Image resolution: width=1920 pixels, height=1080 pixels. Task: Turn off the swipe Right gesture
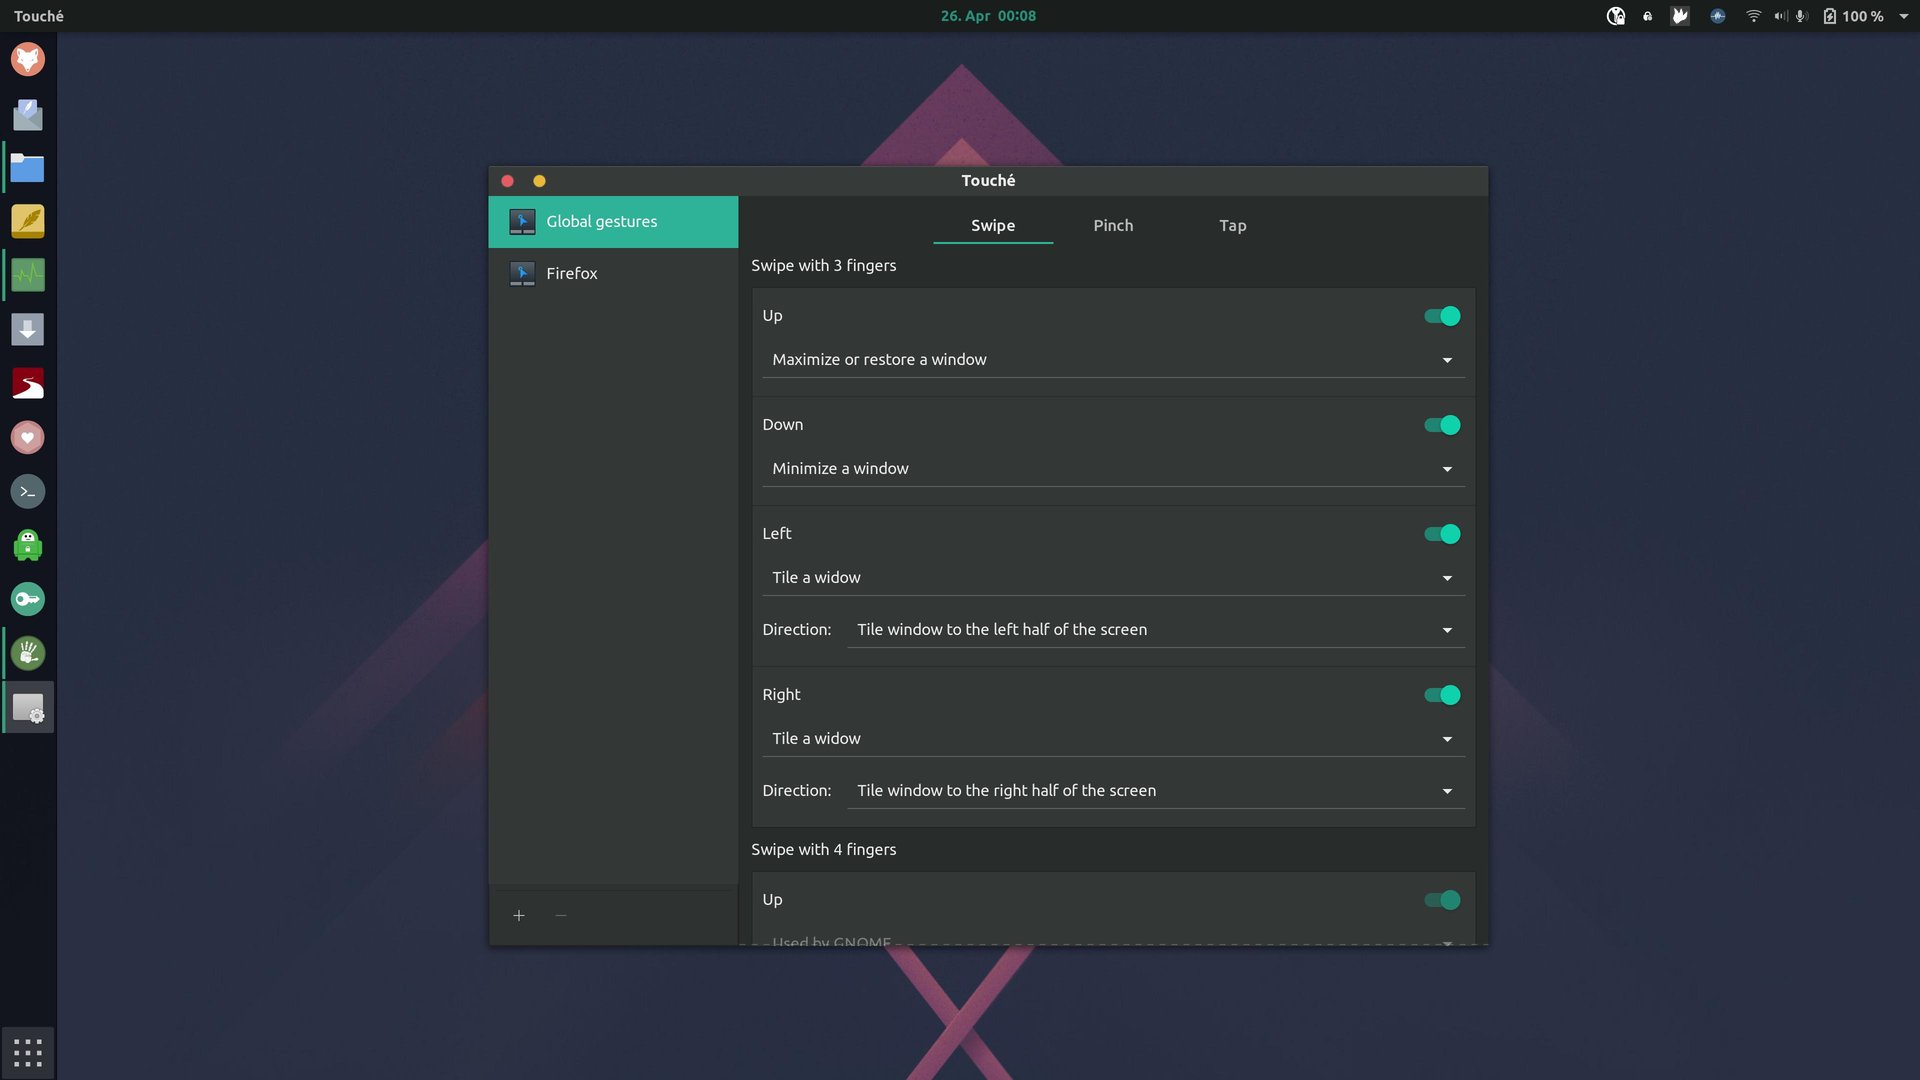coord(1442,695)
